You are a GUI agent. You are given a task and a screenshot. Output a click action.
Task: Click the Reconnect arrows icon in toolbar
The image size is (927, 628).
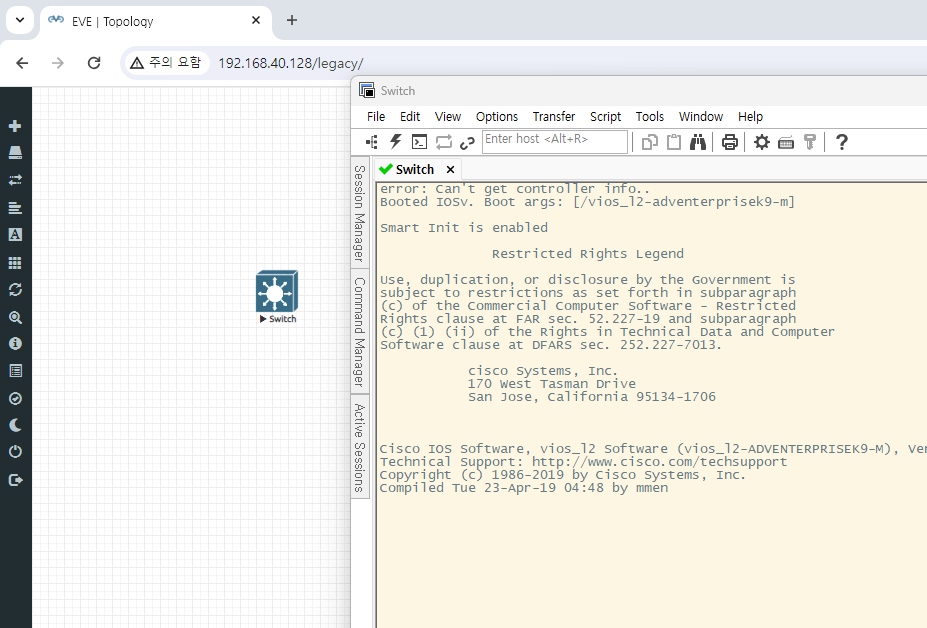point(444,142)
